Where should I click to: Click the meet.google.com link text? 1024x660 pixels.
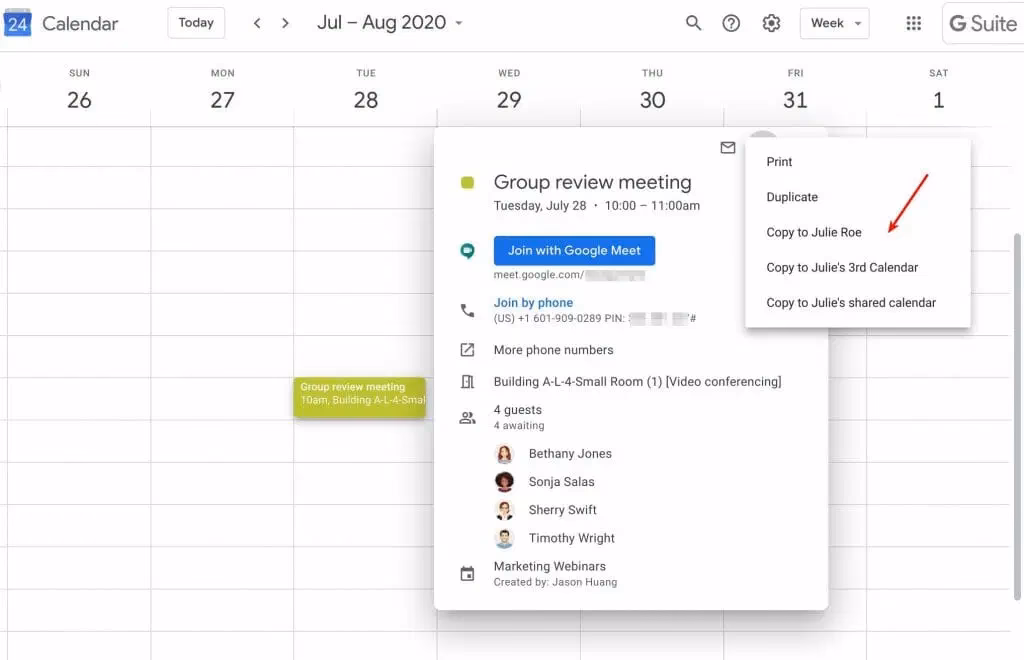(x=539, y=275)
